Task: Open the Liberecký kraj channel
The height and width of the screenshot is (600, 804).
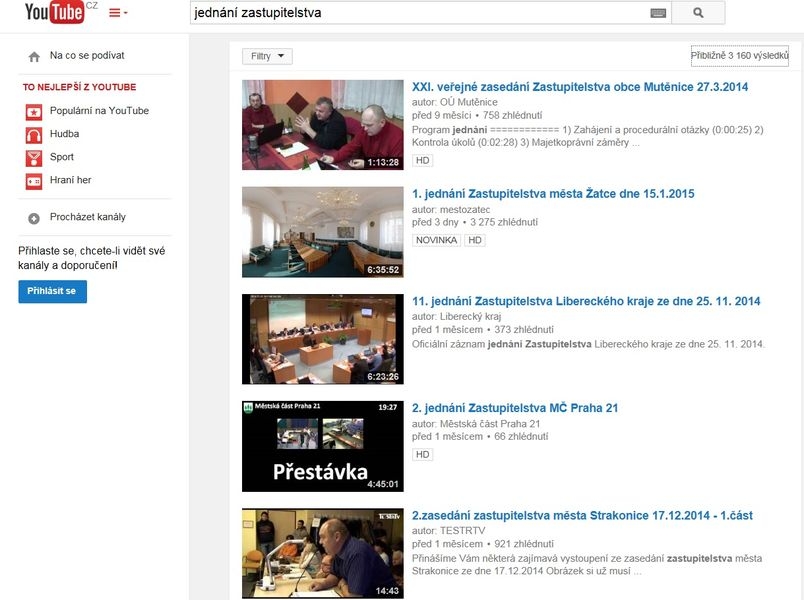Action: [x=470, y=316]
